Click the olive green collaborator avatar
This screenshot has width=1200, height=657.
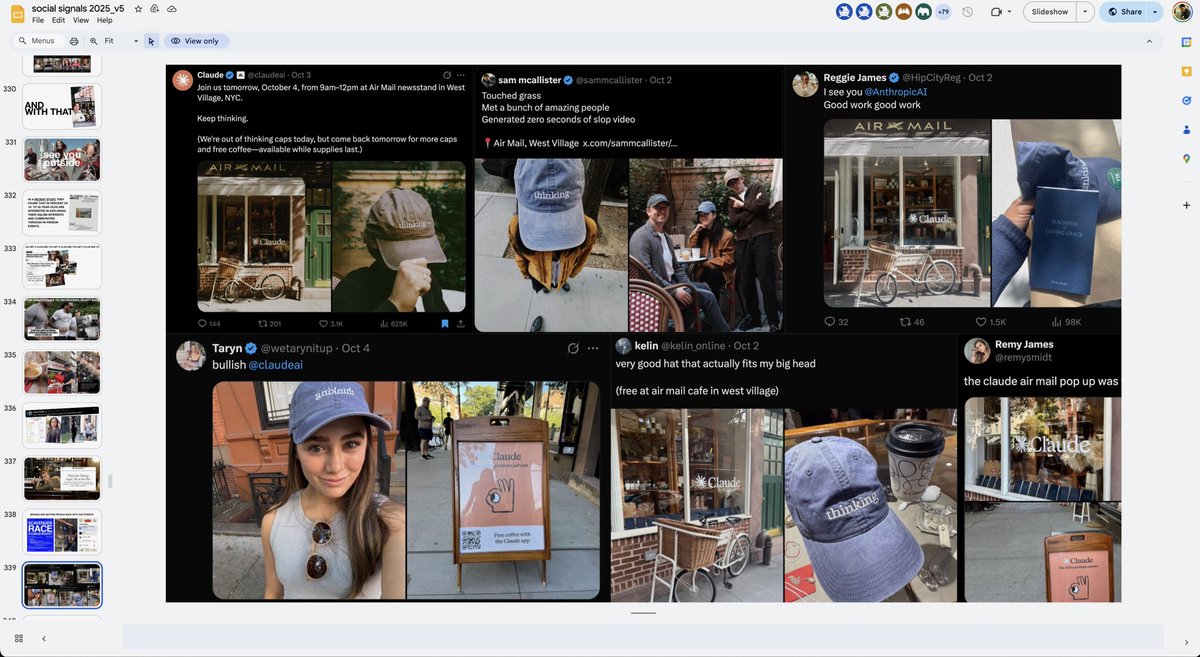(884, 12)
